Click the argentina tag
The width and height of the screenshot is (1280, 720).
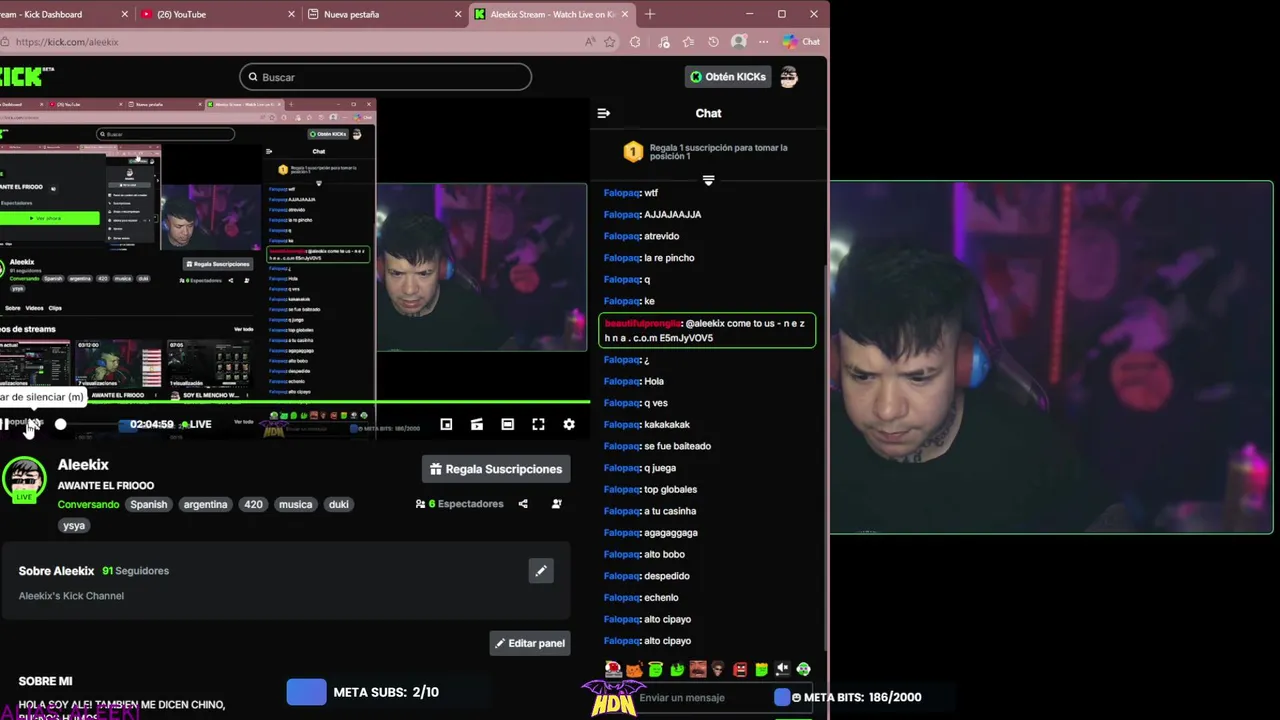pos(205,504)
